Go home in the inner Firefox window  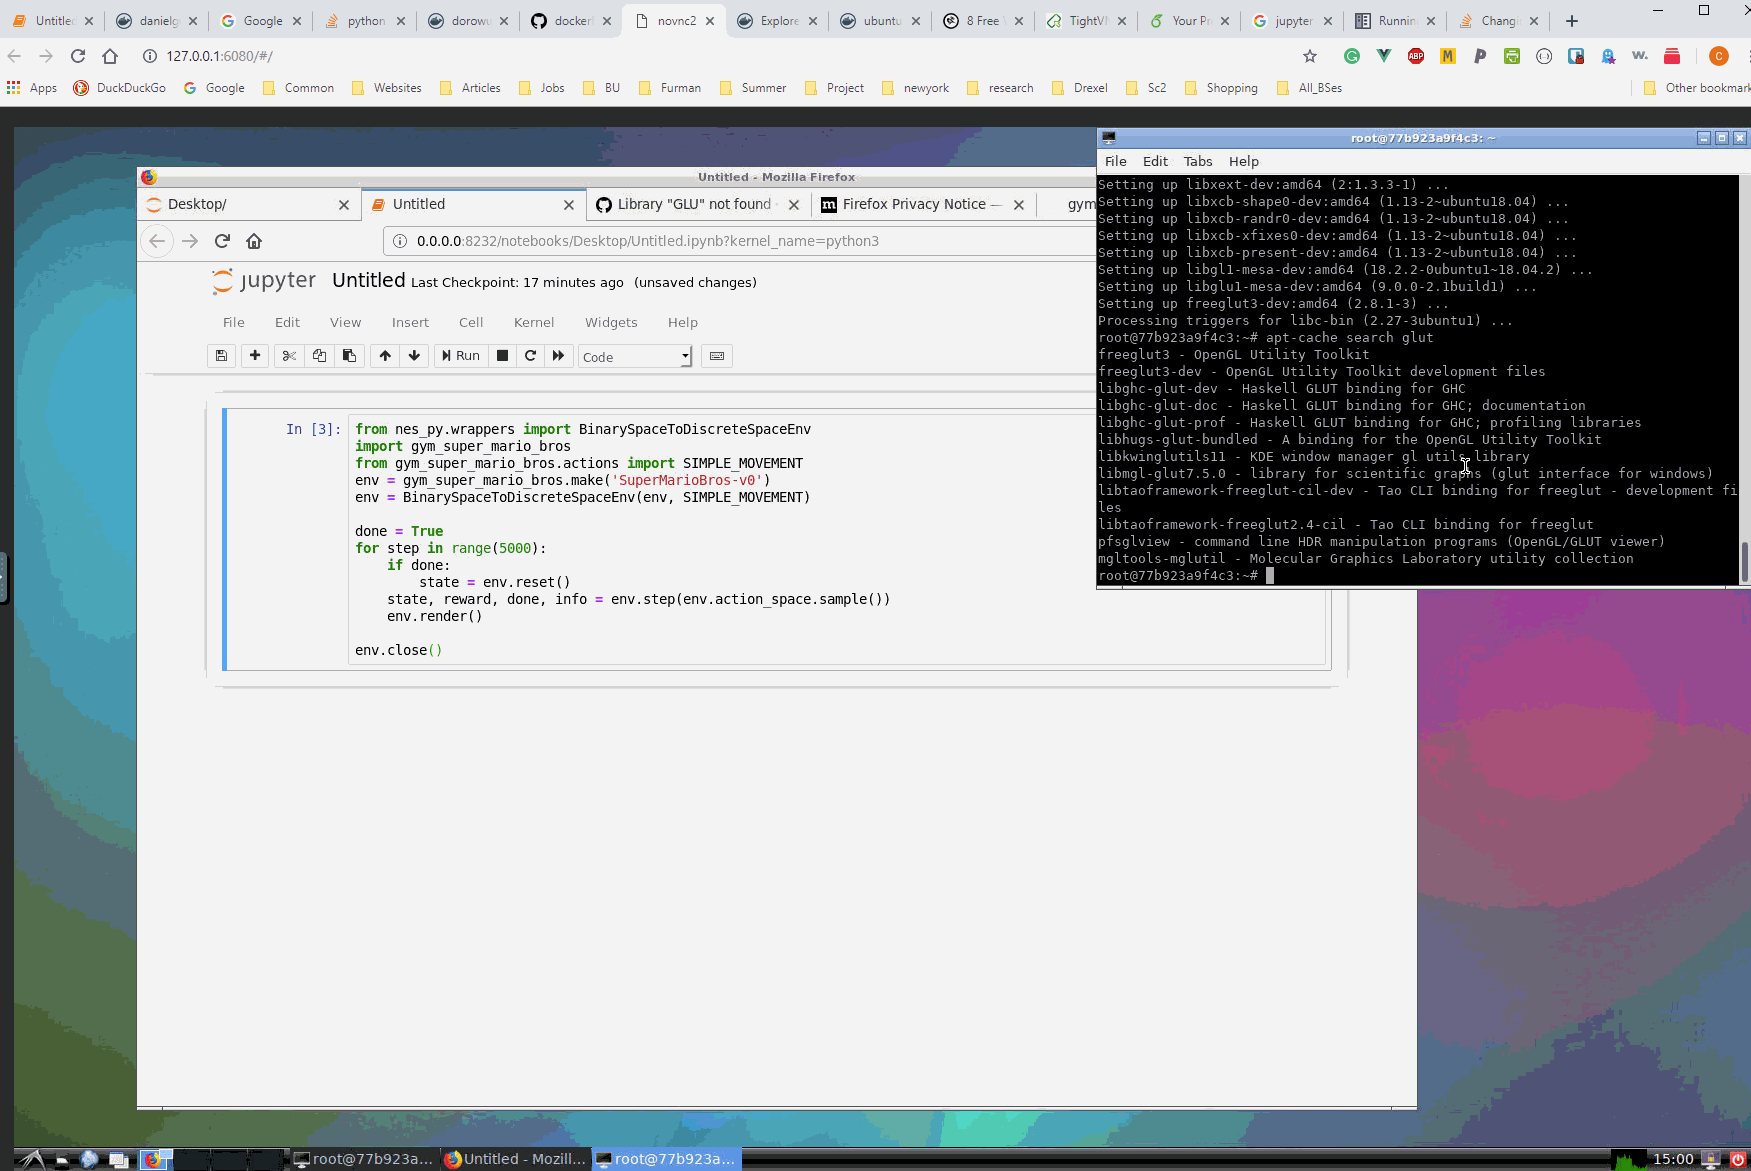254,241
